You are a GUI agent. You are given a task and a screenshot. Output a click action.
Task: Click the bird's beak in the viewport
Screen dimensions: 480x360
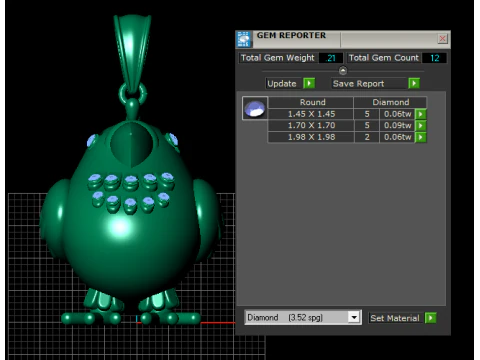(x=131, y=144)
